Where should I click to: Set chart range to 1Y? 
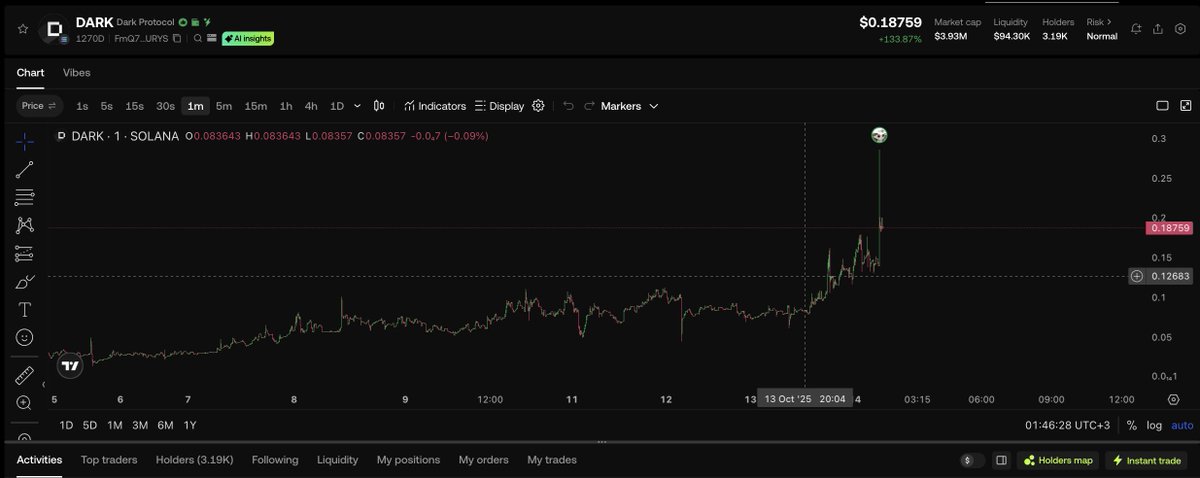(190, 426)
